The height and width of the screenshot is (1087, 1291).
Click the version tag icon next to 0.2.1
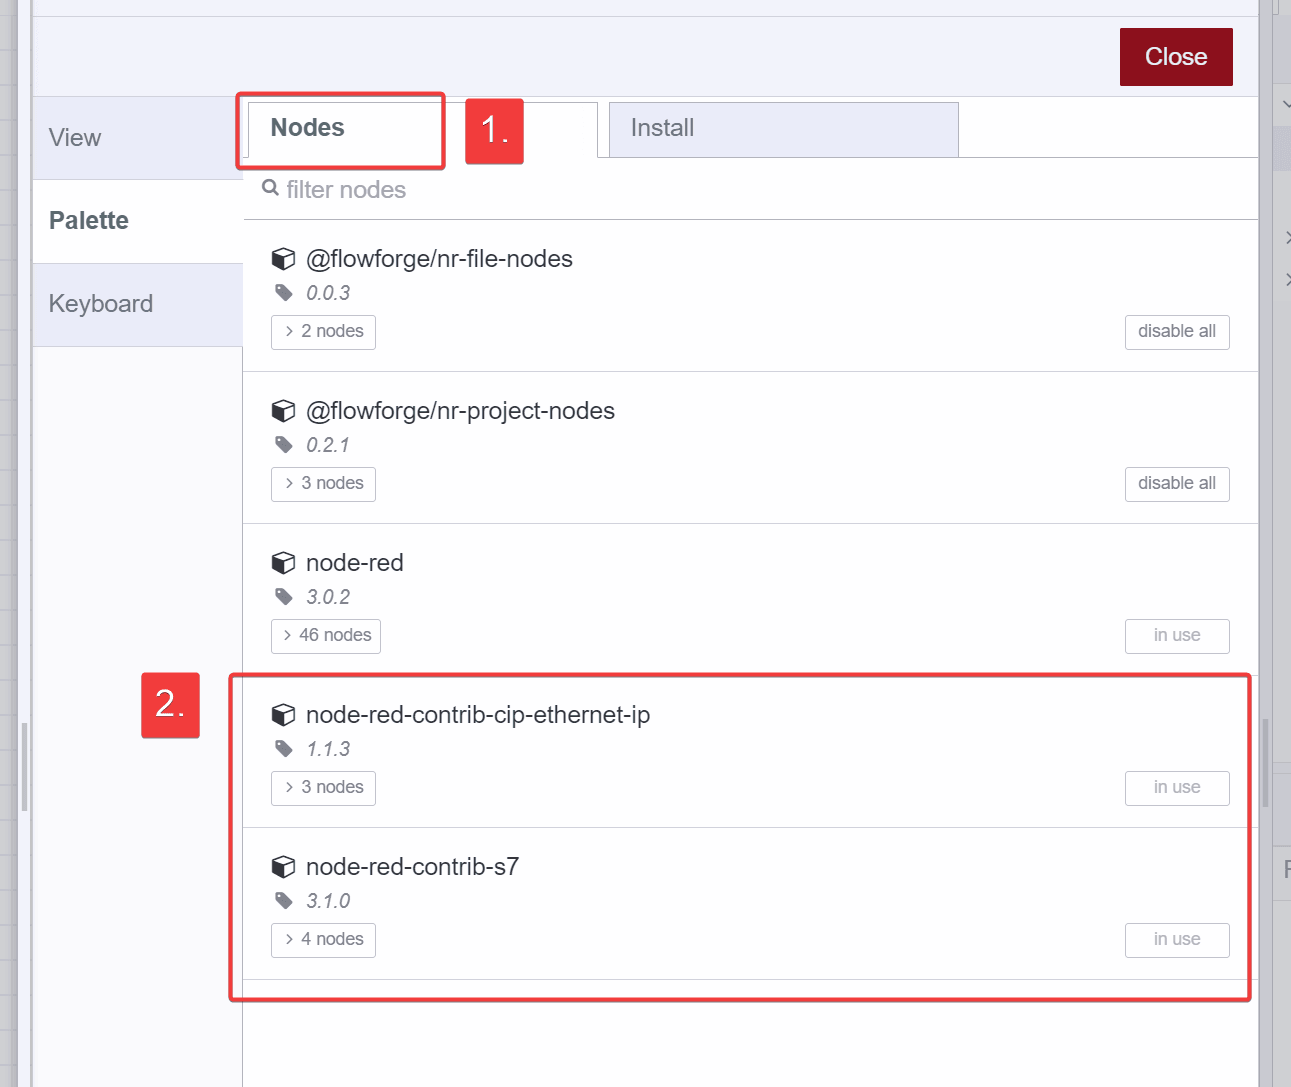(283, 444)
